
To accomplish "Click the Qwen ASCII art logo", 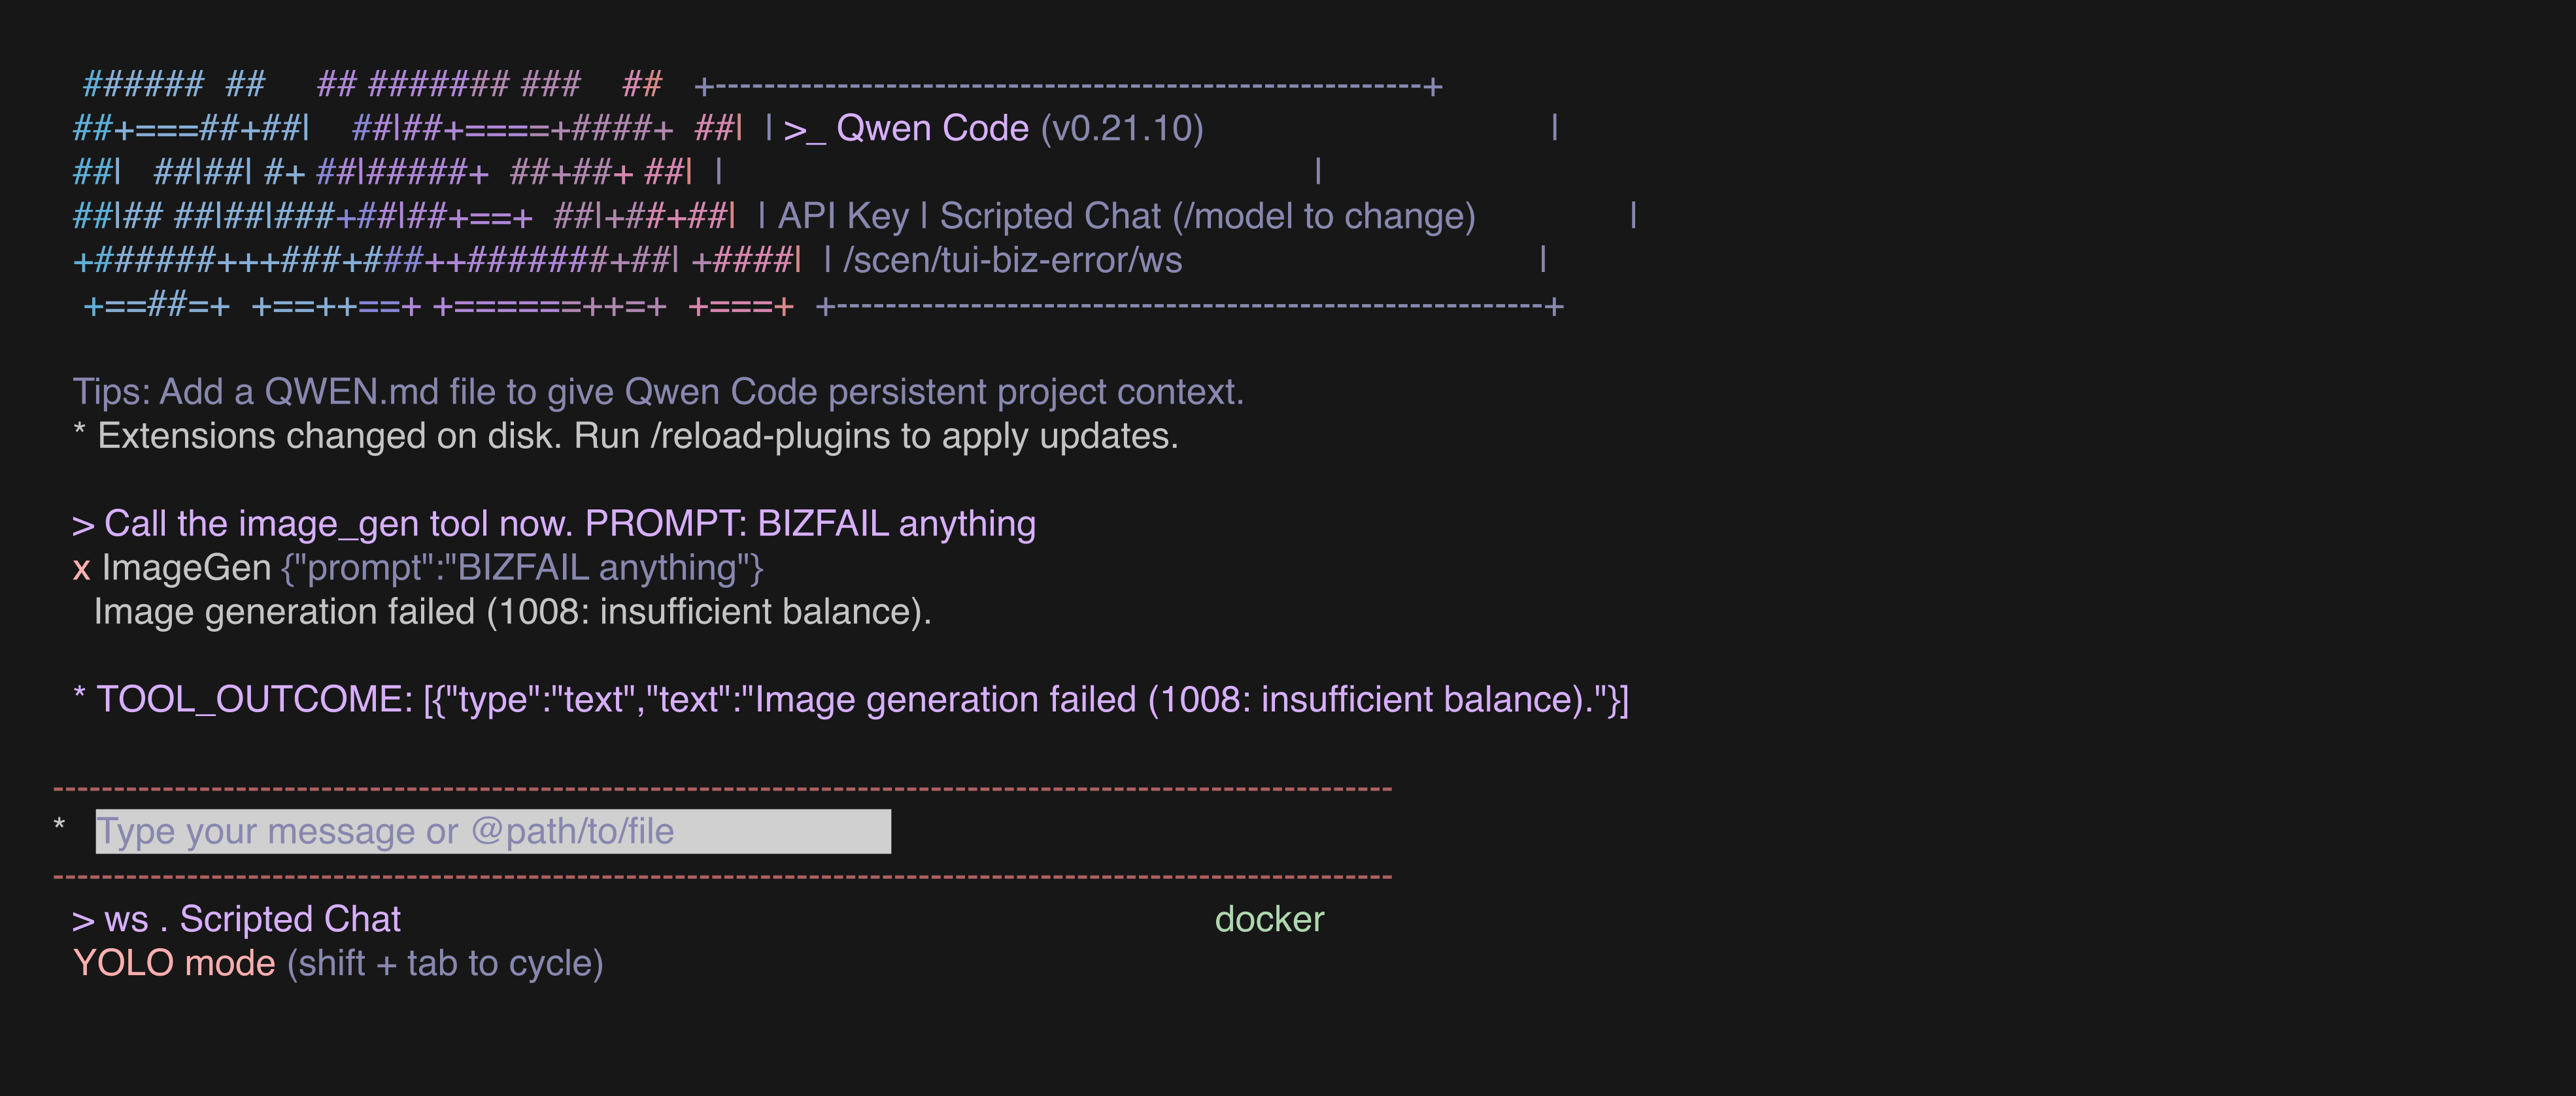I will pyautogui.click(x=436, y=194).
